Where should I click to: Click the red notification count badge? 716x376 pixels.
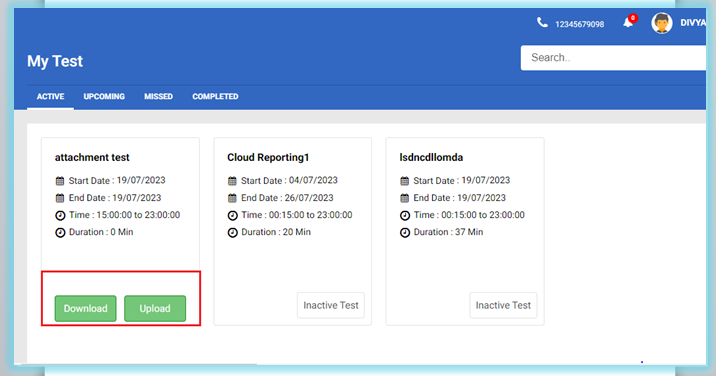point(633,18)
